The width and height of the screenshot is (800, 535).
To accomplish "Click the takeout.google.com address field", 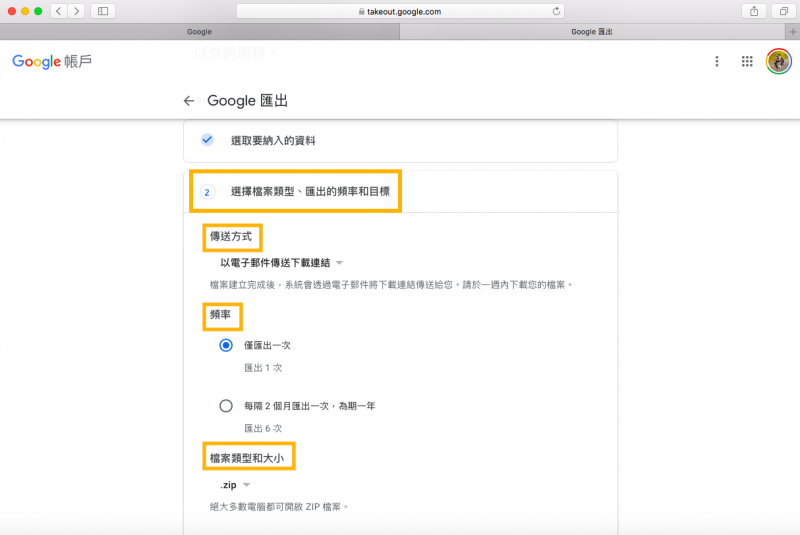I will (400, 11).
